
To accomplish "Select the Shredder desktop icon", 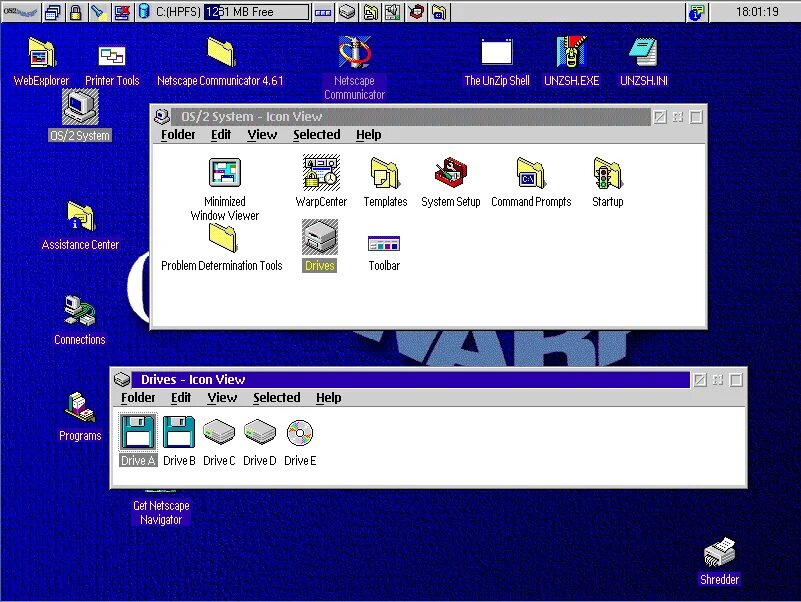I will (719, 561).
